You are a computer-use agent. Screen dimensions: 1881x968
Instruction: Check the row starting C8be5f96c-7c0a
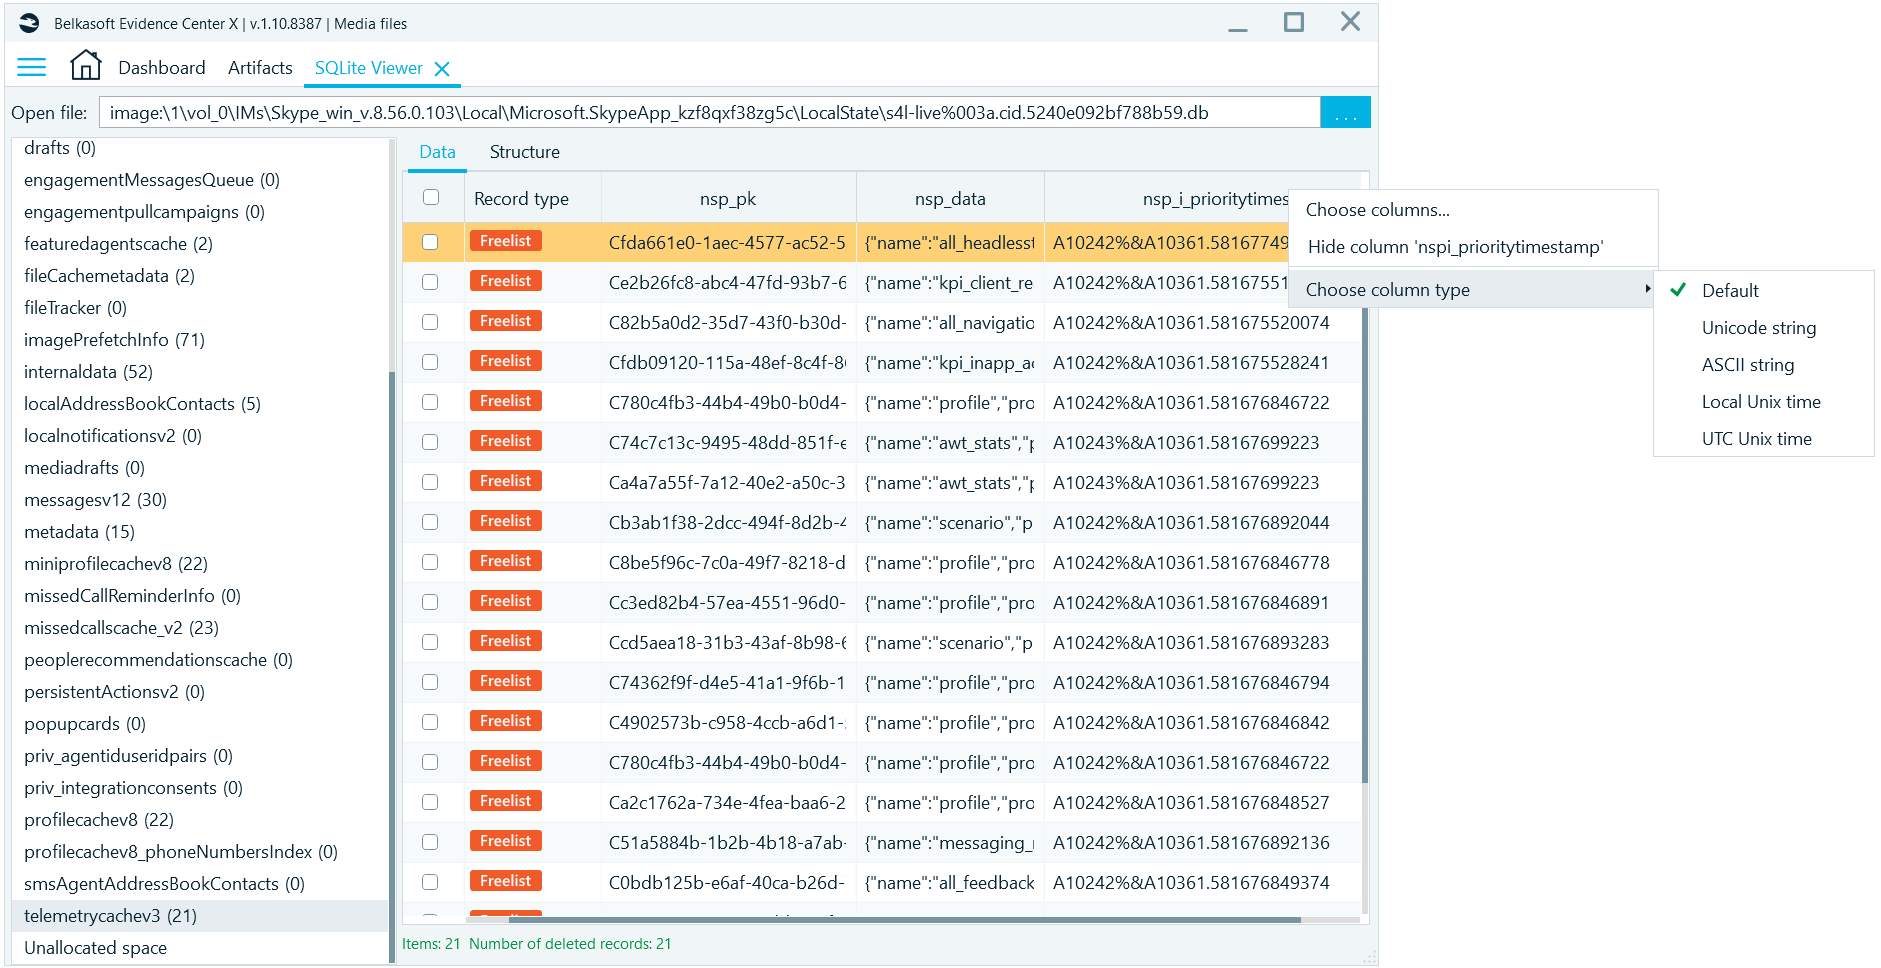tap(430, 562)
